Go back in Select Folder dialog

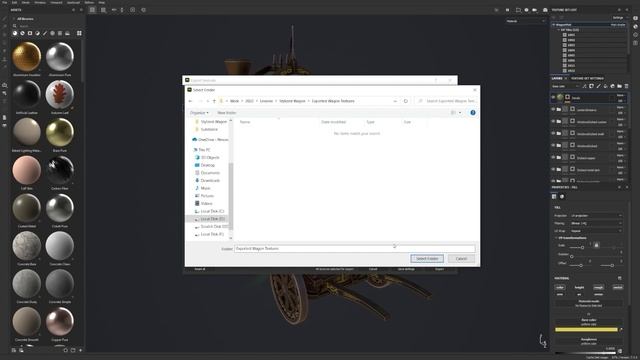(191, 101)
